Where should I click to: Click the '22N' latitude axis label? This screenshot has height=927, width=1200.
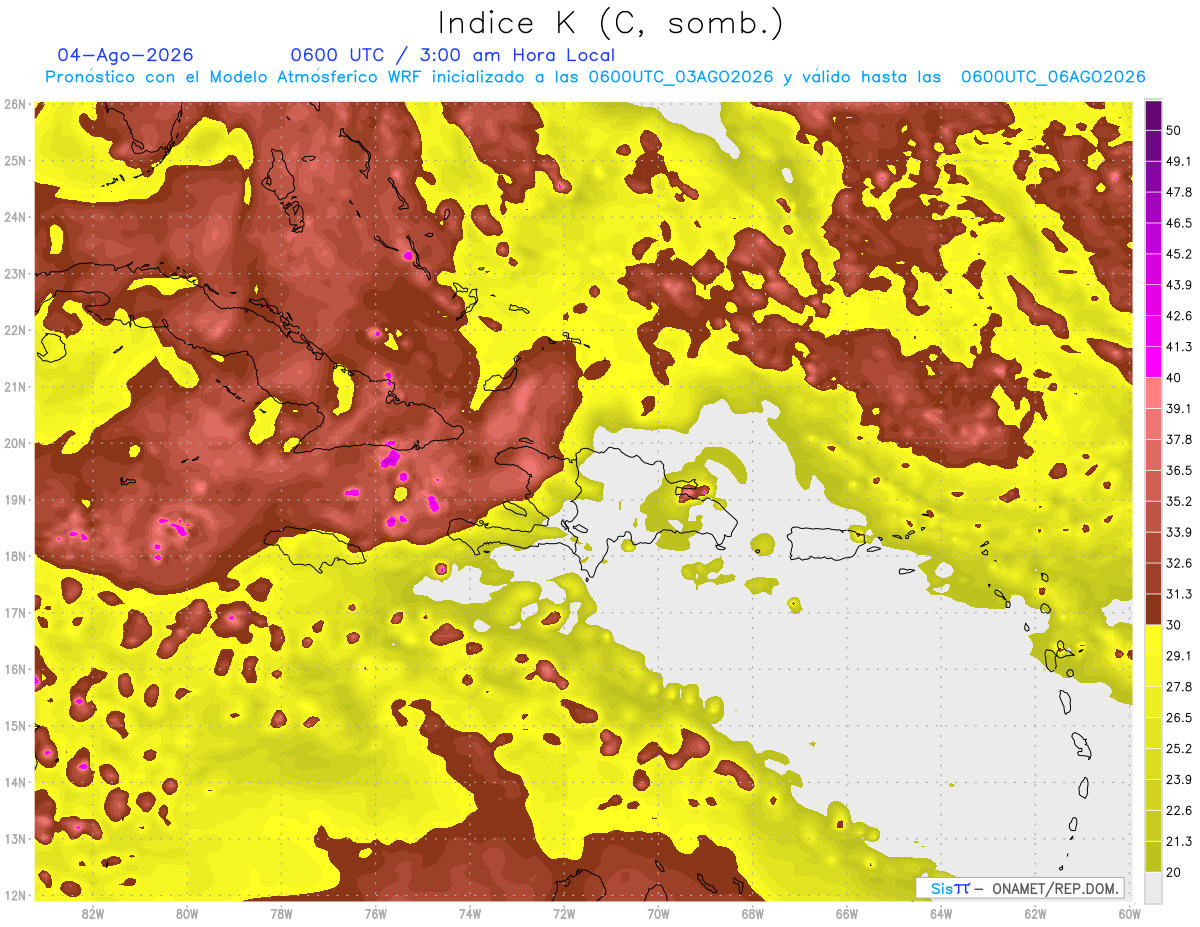point(15,330)
